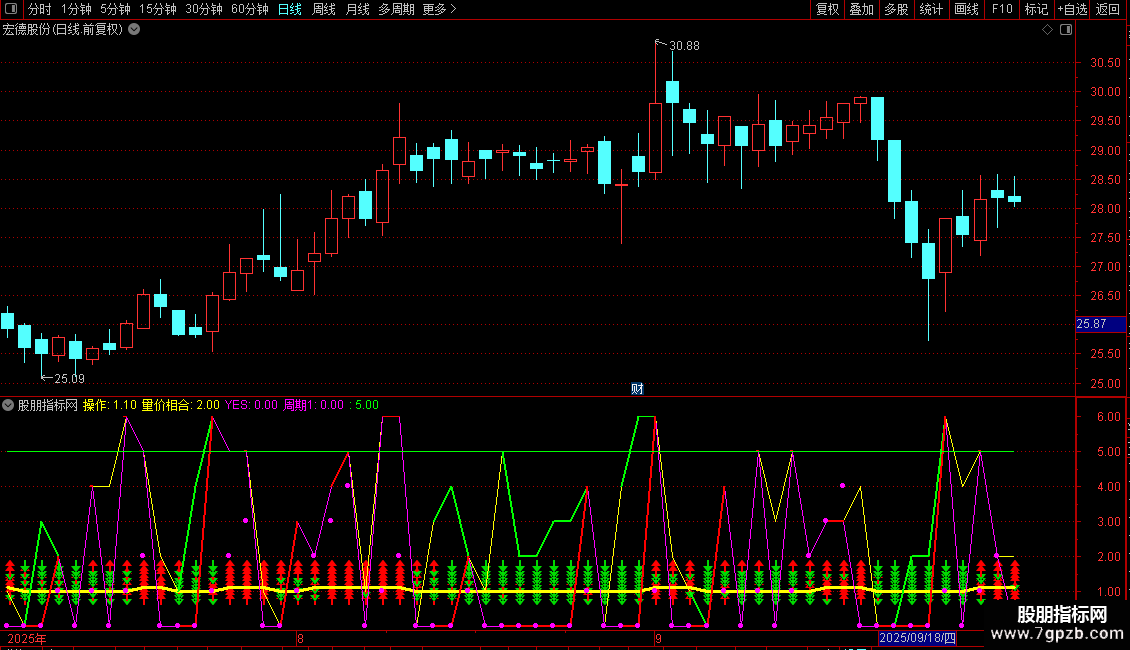1130x650 pixels.
Task: Toggle the left sidebar panel icon
Action: click(11, 9)
